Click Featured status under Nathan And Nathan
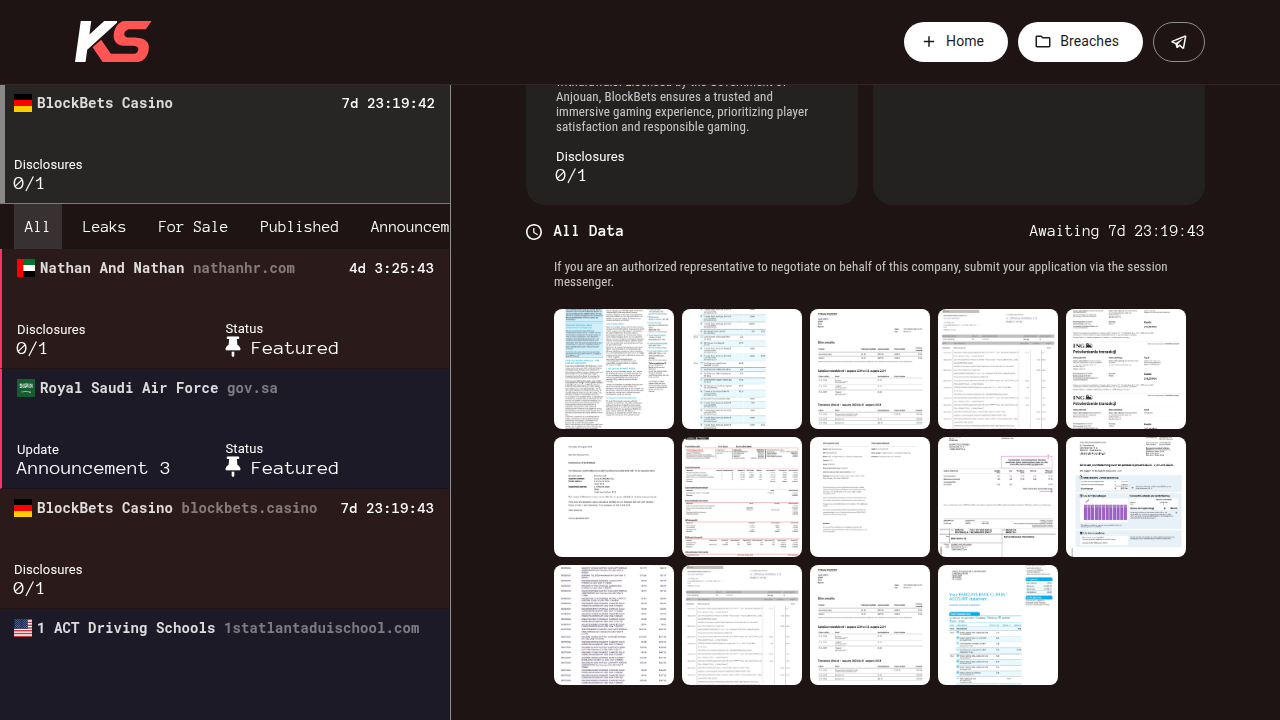The height and width of the screenshot is (720, 1280). (x=295, y=348)
